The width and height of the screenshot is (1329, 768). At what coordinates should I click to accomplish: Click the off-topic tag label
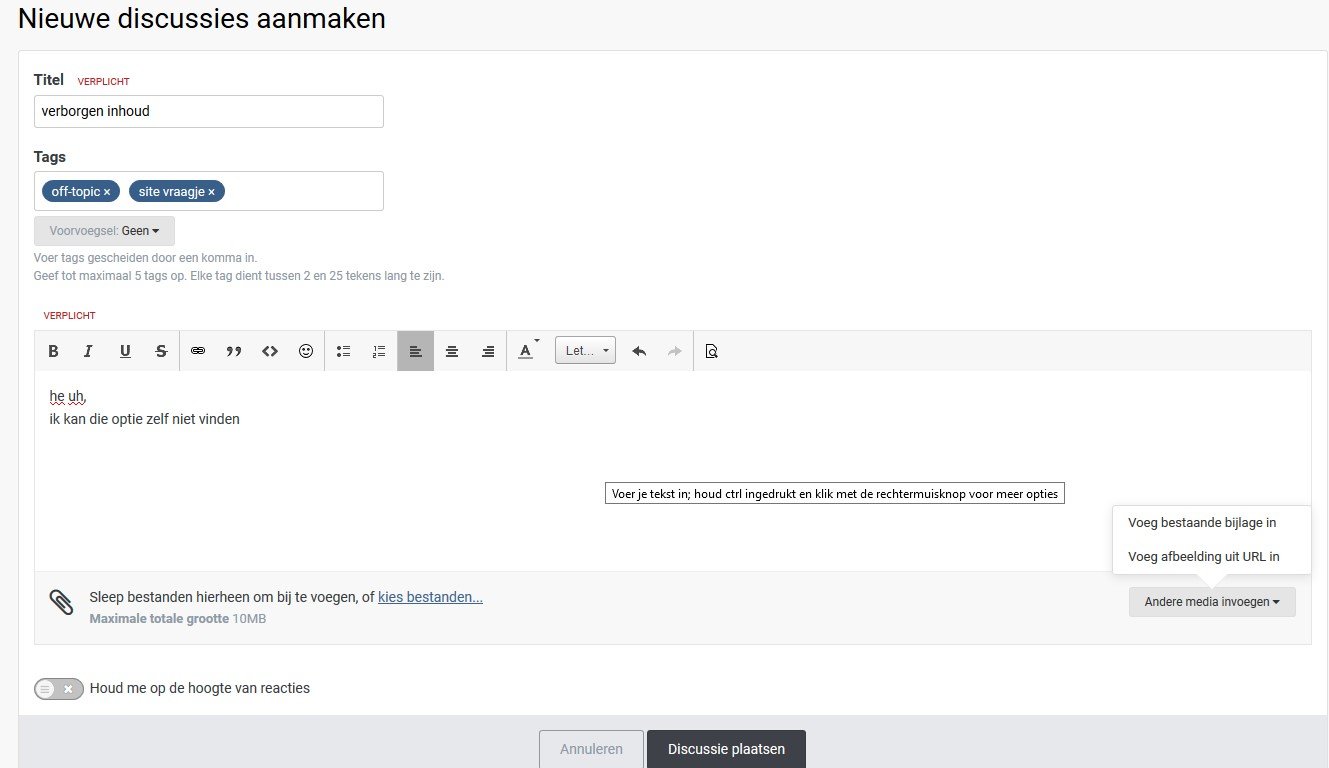pyautogui.click(x=76, y=191)
